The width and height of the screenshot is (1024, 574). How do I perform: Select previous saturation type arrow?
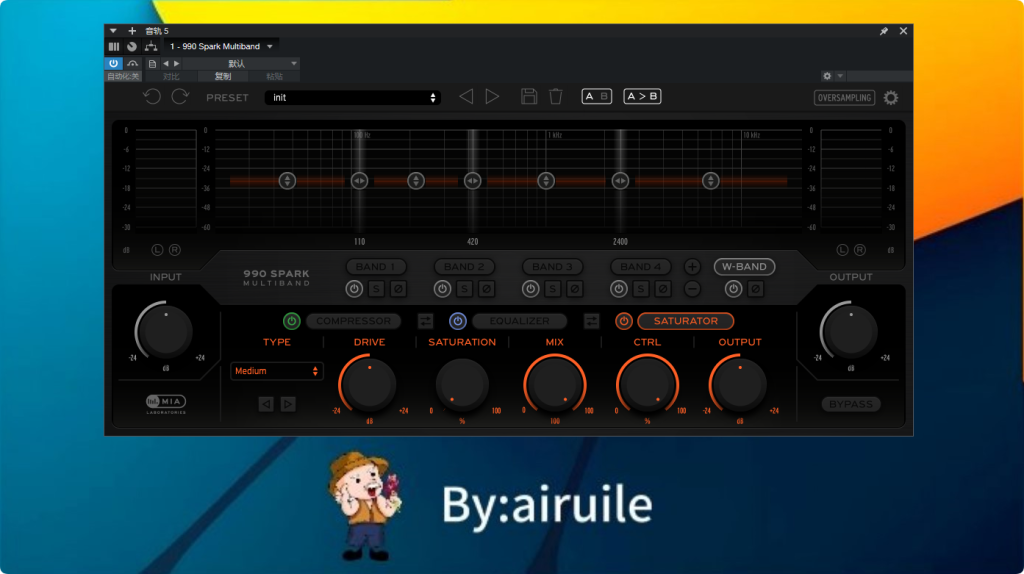[266, 404]
